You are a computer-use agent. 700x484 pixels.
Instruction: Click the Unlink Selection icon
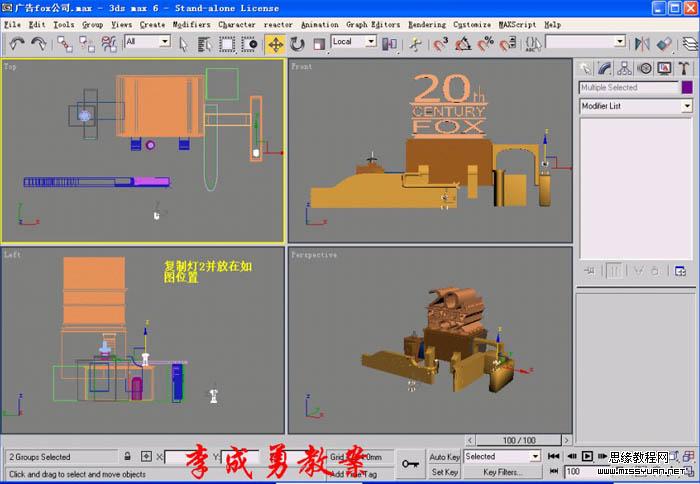(87, 44)
